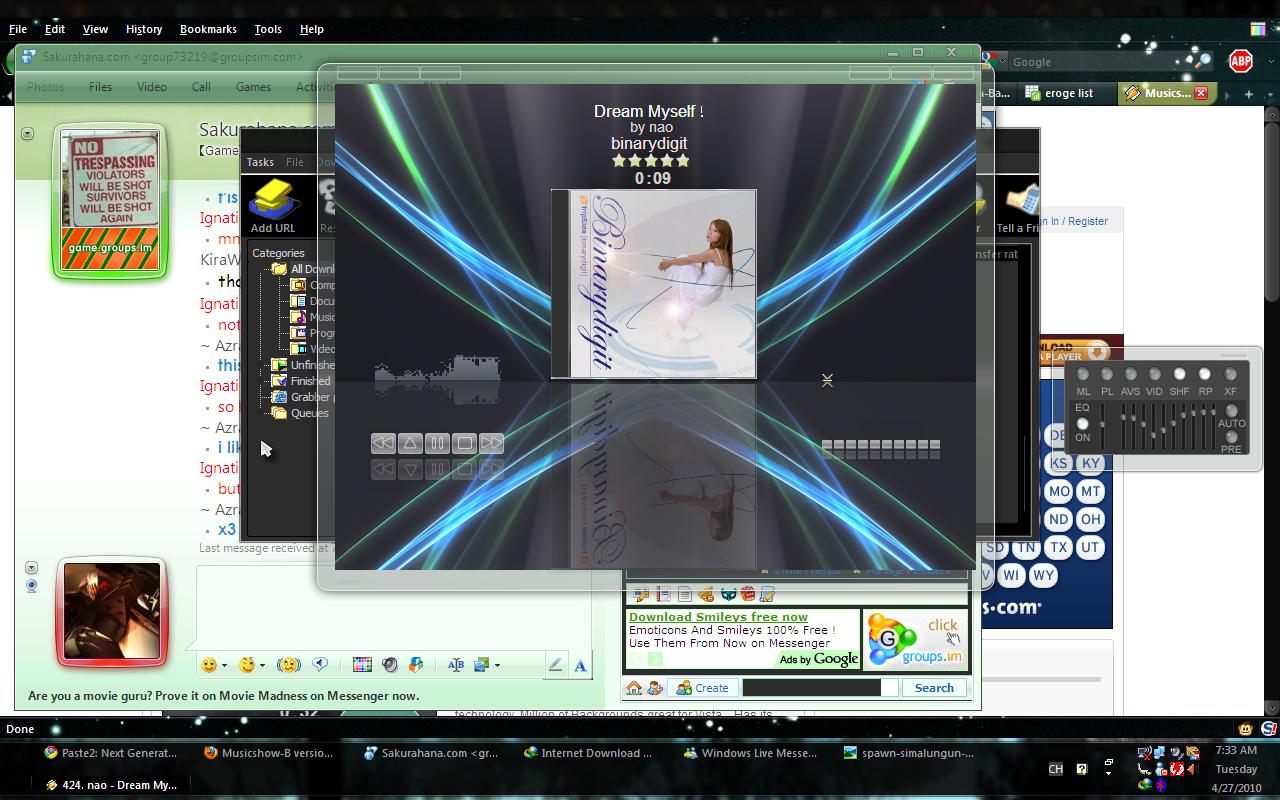Click the voice clip icon in Messenger
Image resolution: width=1280 pixels, height=800 pixels.
click(x=321, y=665)
